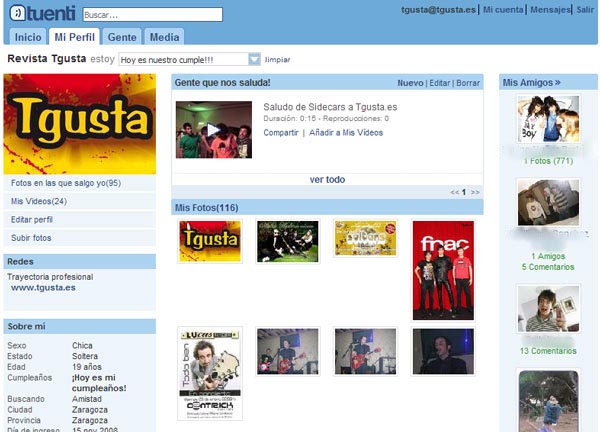
Task: Open Mensajes in the top bar
Action: click(549, 9)
